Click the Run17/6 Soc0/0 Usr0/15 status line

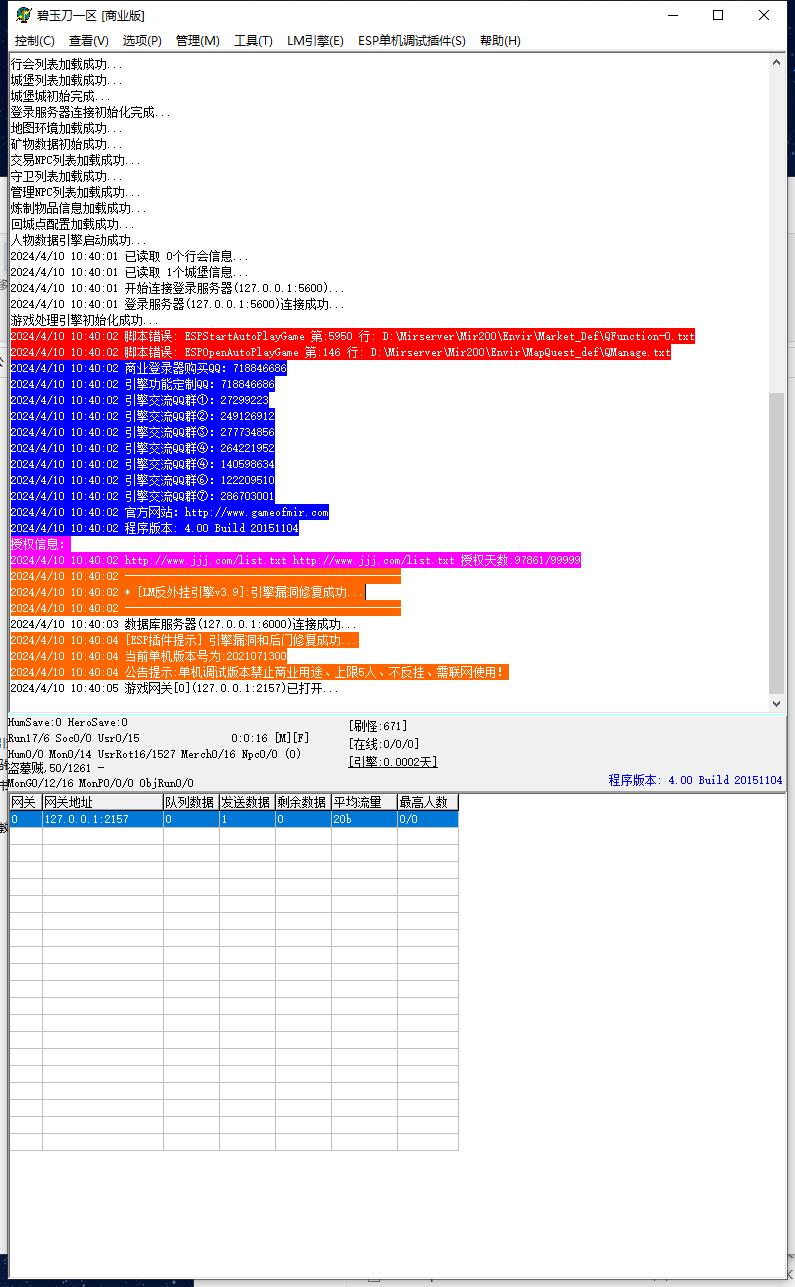(x=74, y=738)
